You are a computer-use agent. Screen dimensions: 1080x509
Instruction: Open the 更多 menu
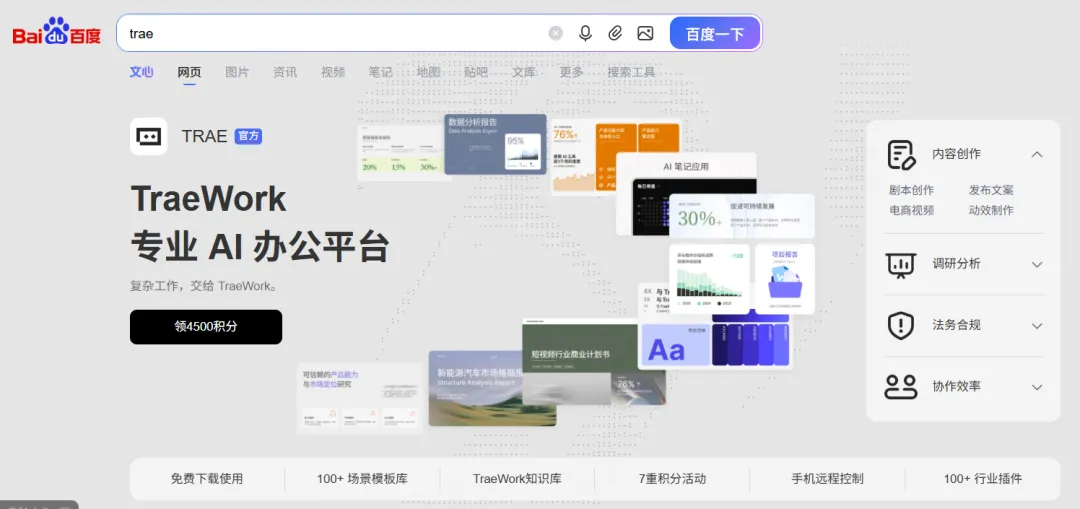572,72
